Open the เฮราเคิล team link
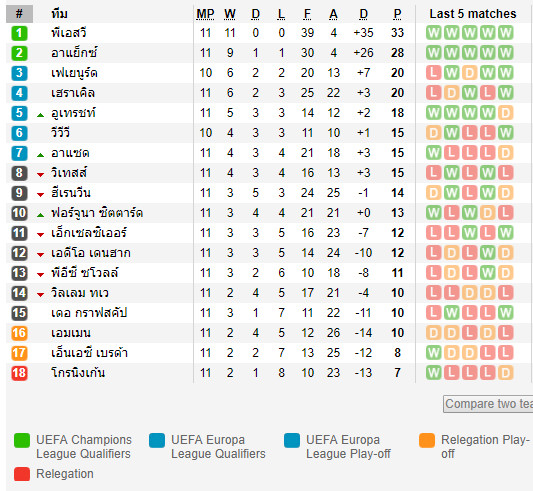The image size is (533, 491). pos(73,92)
